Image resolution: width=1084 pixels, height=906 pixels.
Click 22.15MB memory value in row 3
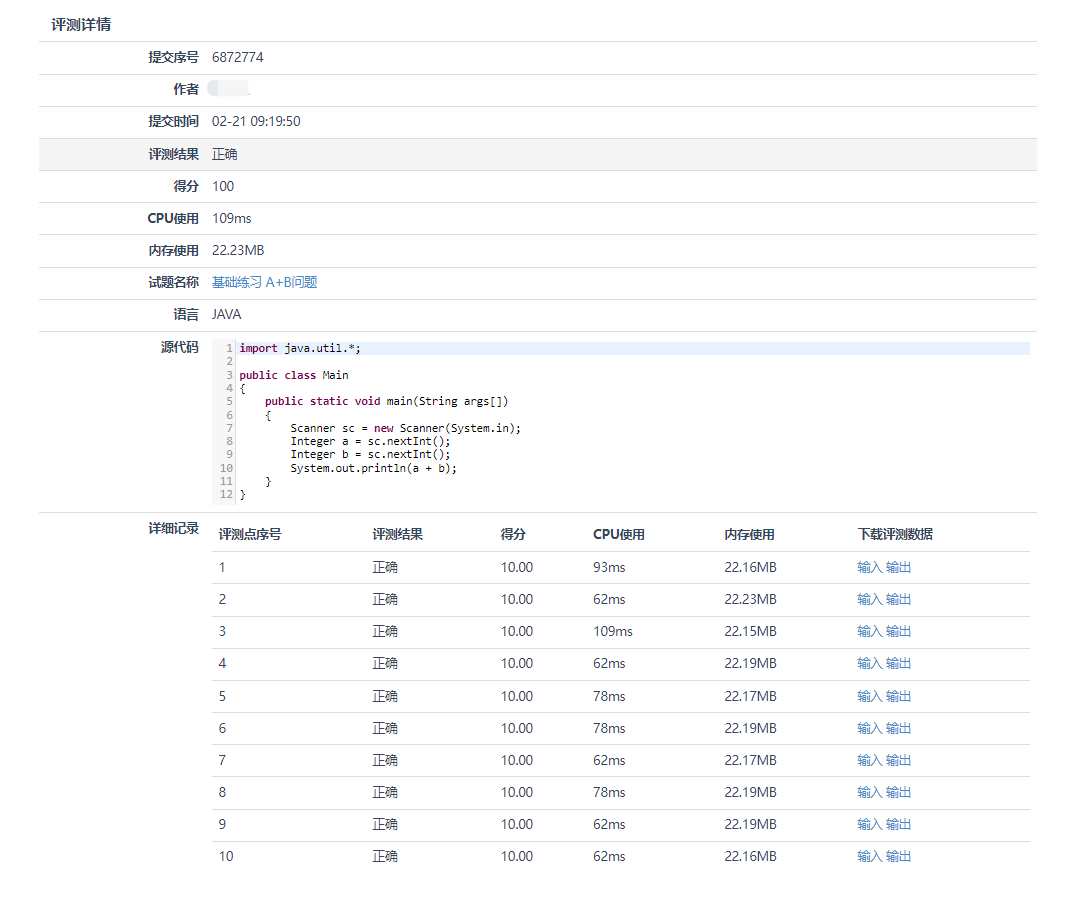(x=750, y=632)
